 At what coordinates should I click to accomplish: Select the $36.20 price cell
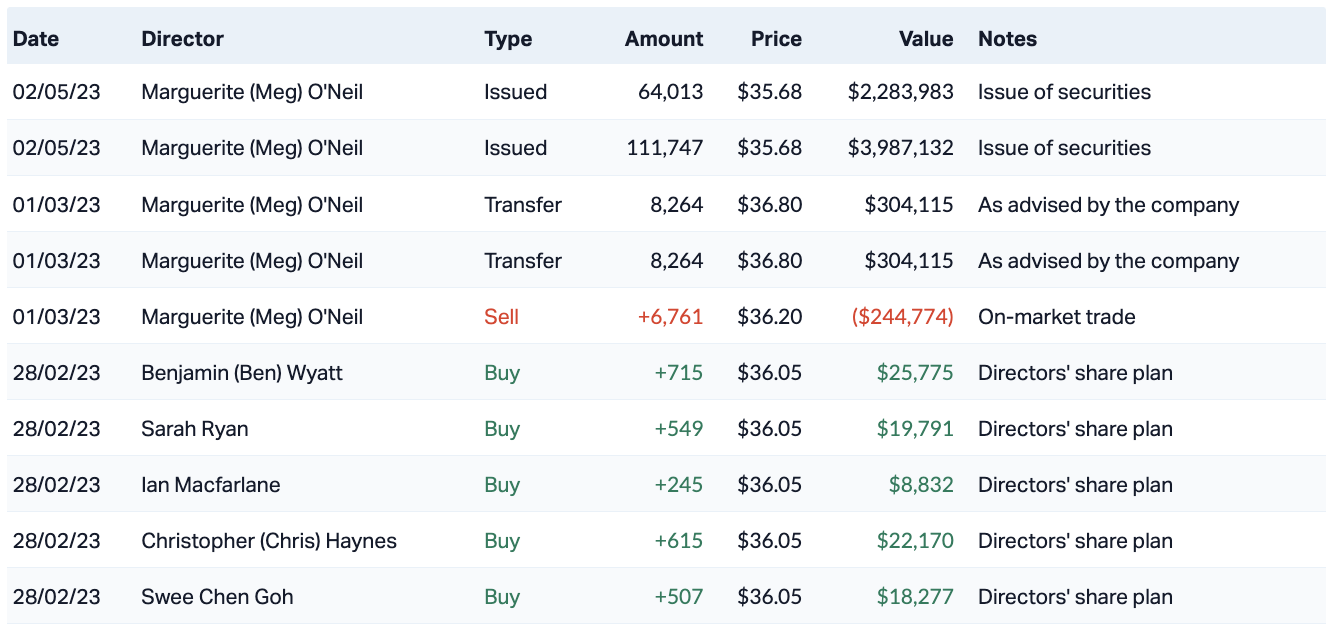(x=769, y=317)
